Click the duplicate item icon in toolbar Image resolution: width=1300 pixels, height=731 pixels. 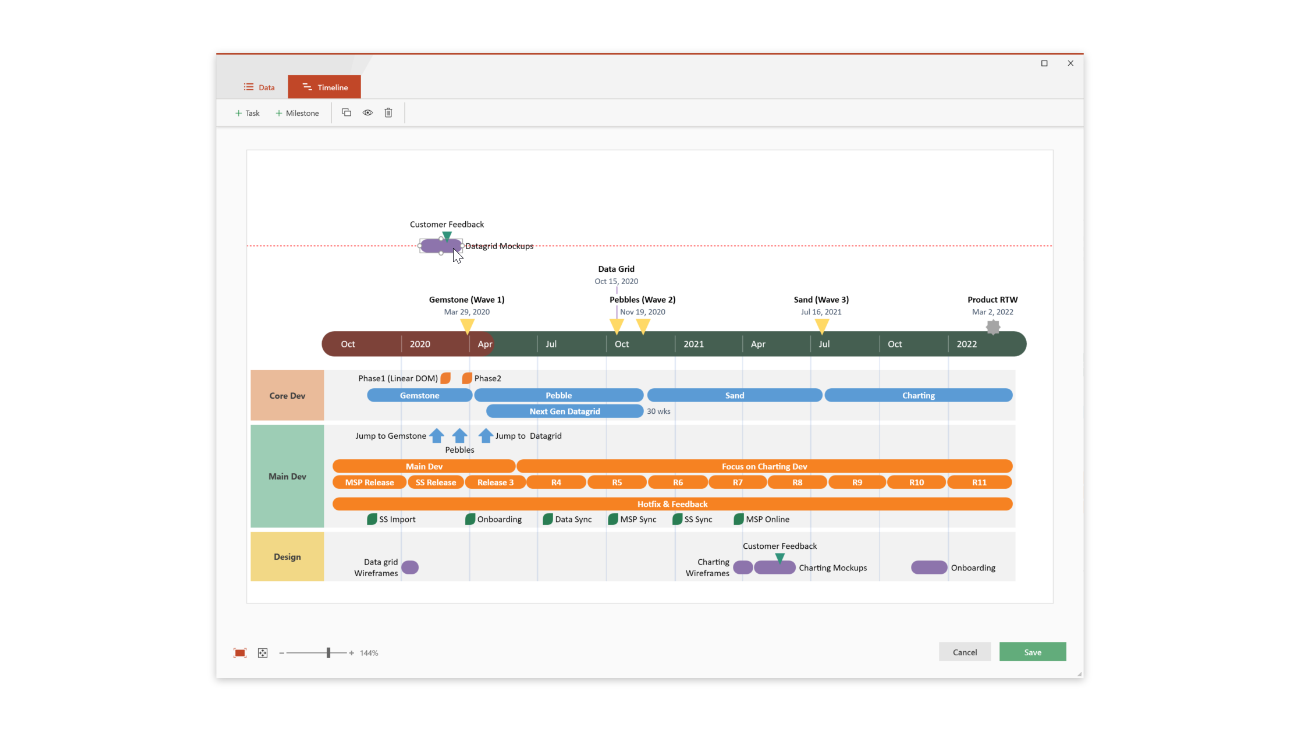346,113
